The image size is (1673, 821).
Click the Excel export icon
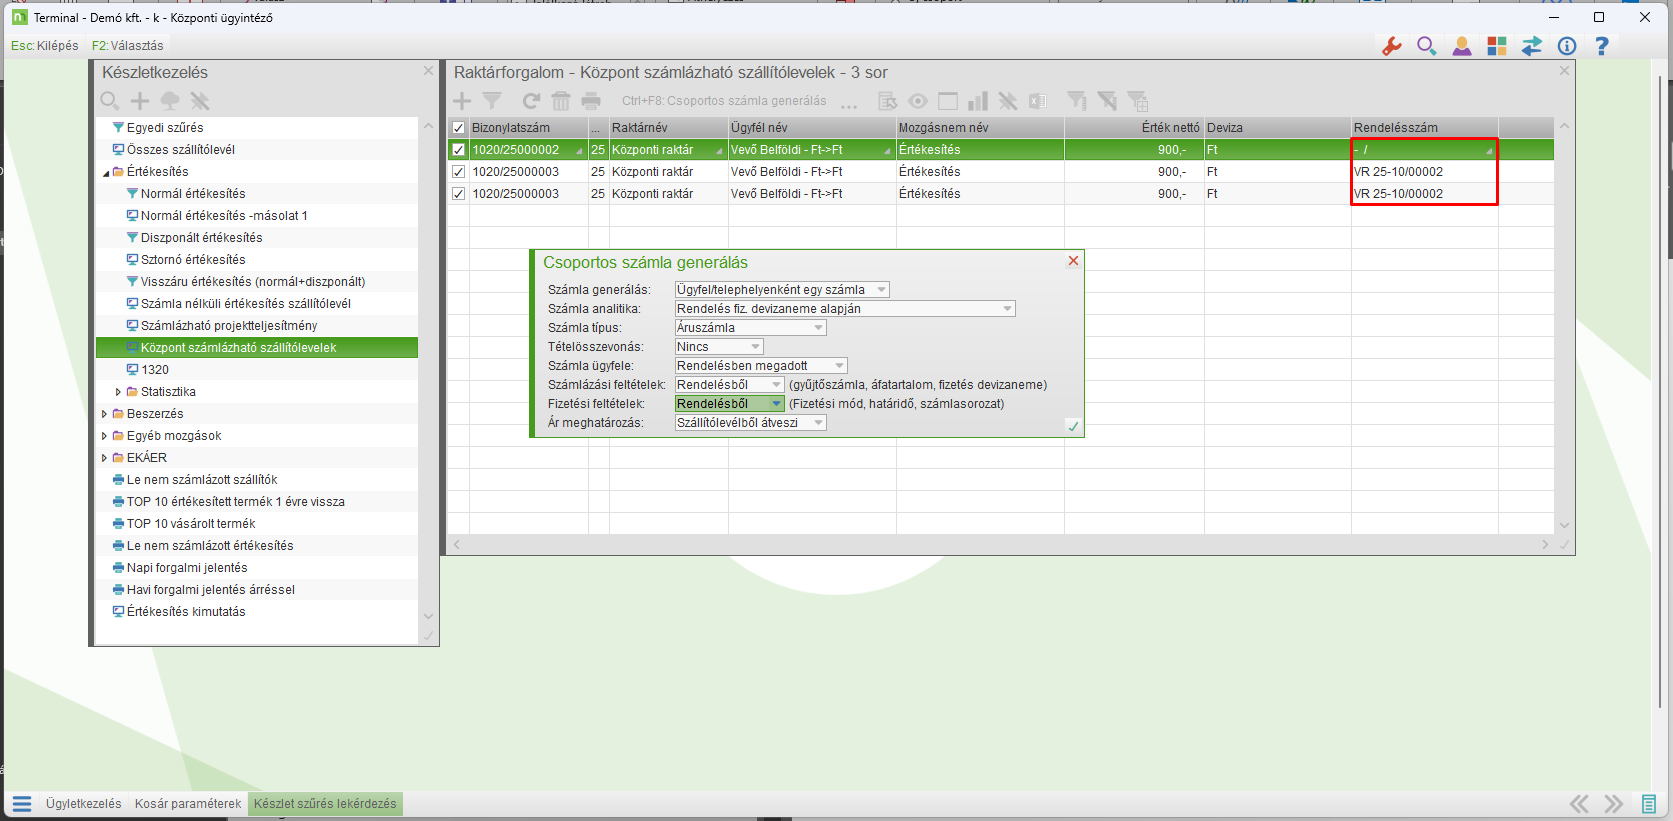click(x=1038, y=101)
